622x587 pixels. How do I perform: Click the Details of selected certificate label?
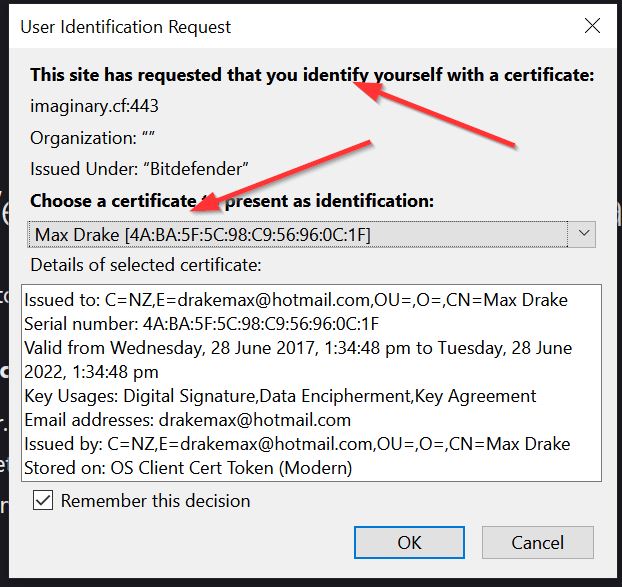coord(145,265)
